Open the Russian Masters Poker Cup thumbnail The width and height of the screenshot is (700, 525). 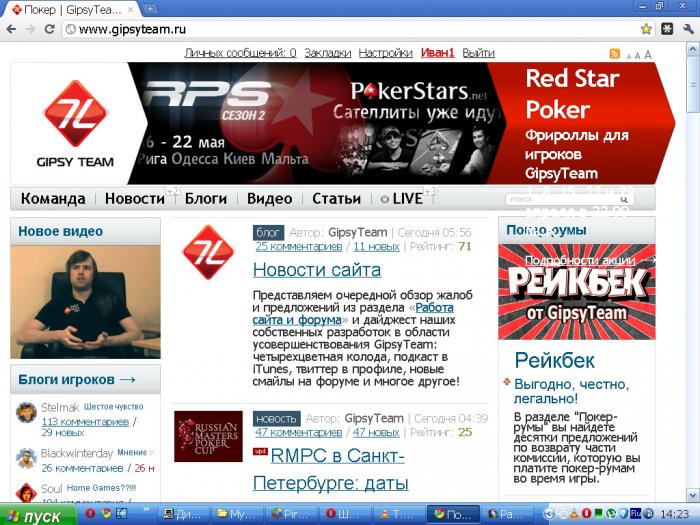[x=208, y=436]
